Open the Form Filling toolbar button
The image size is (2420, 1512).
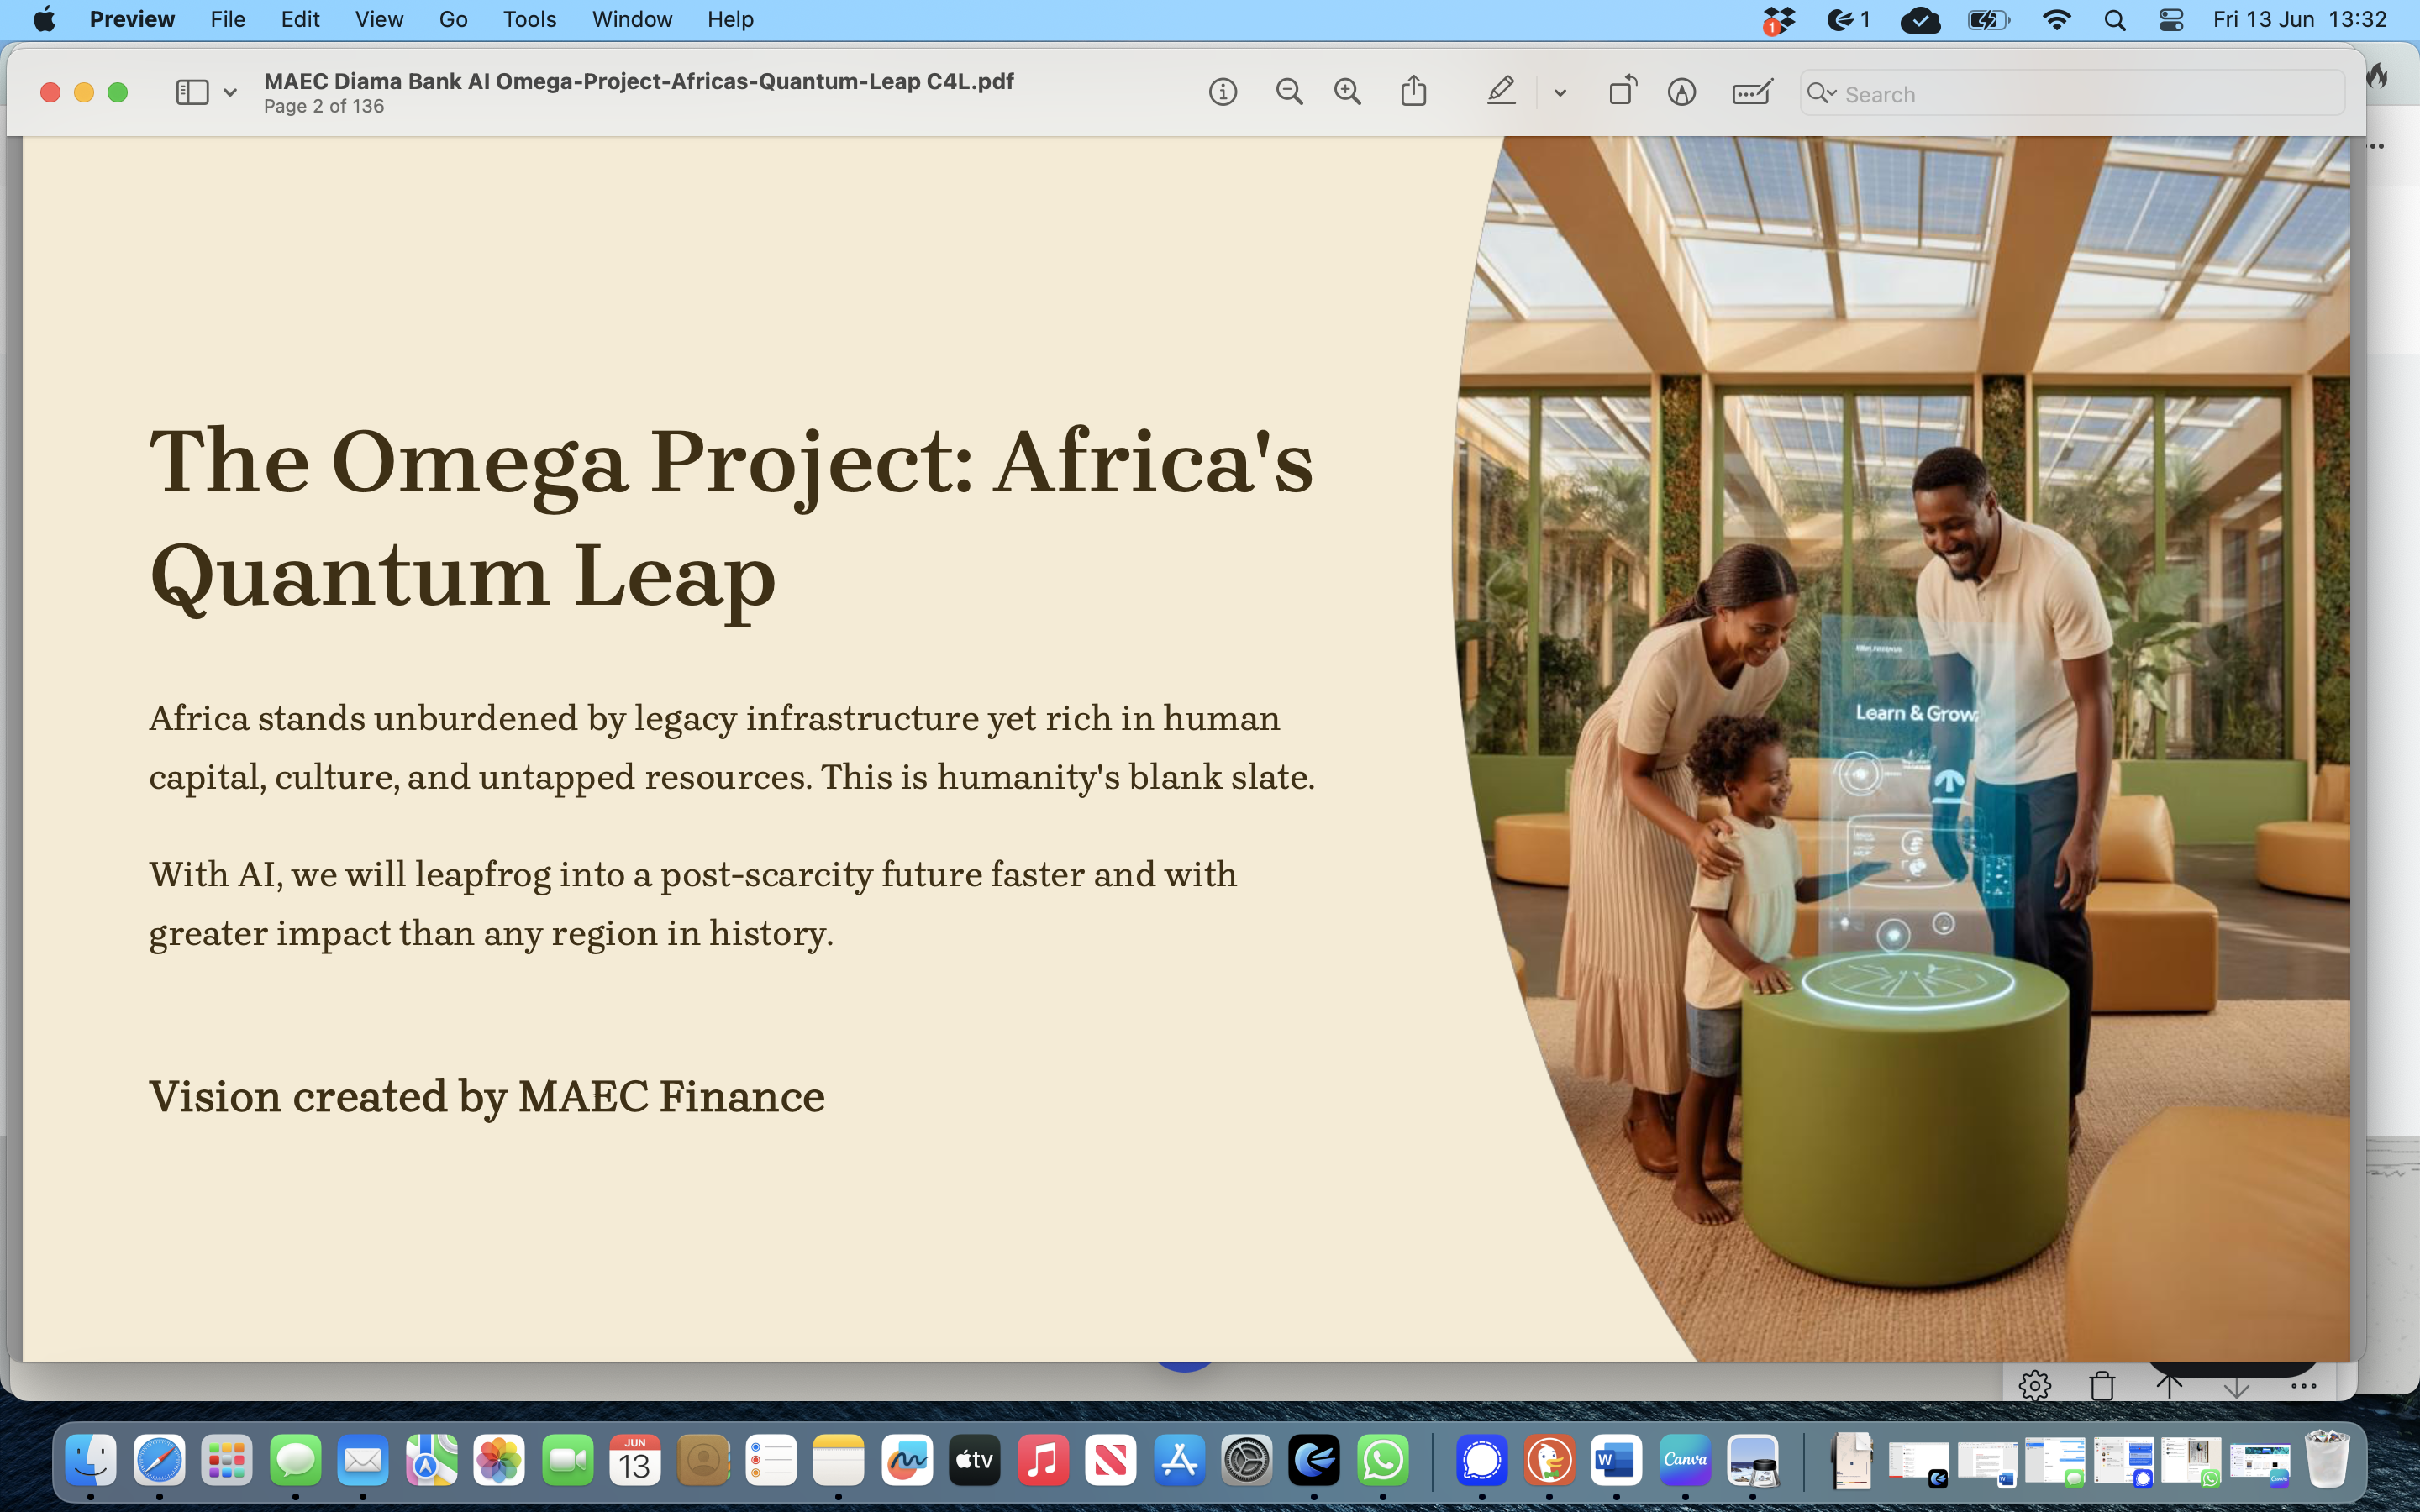click(x=1752, y=93)
